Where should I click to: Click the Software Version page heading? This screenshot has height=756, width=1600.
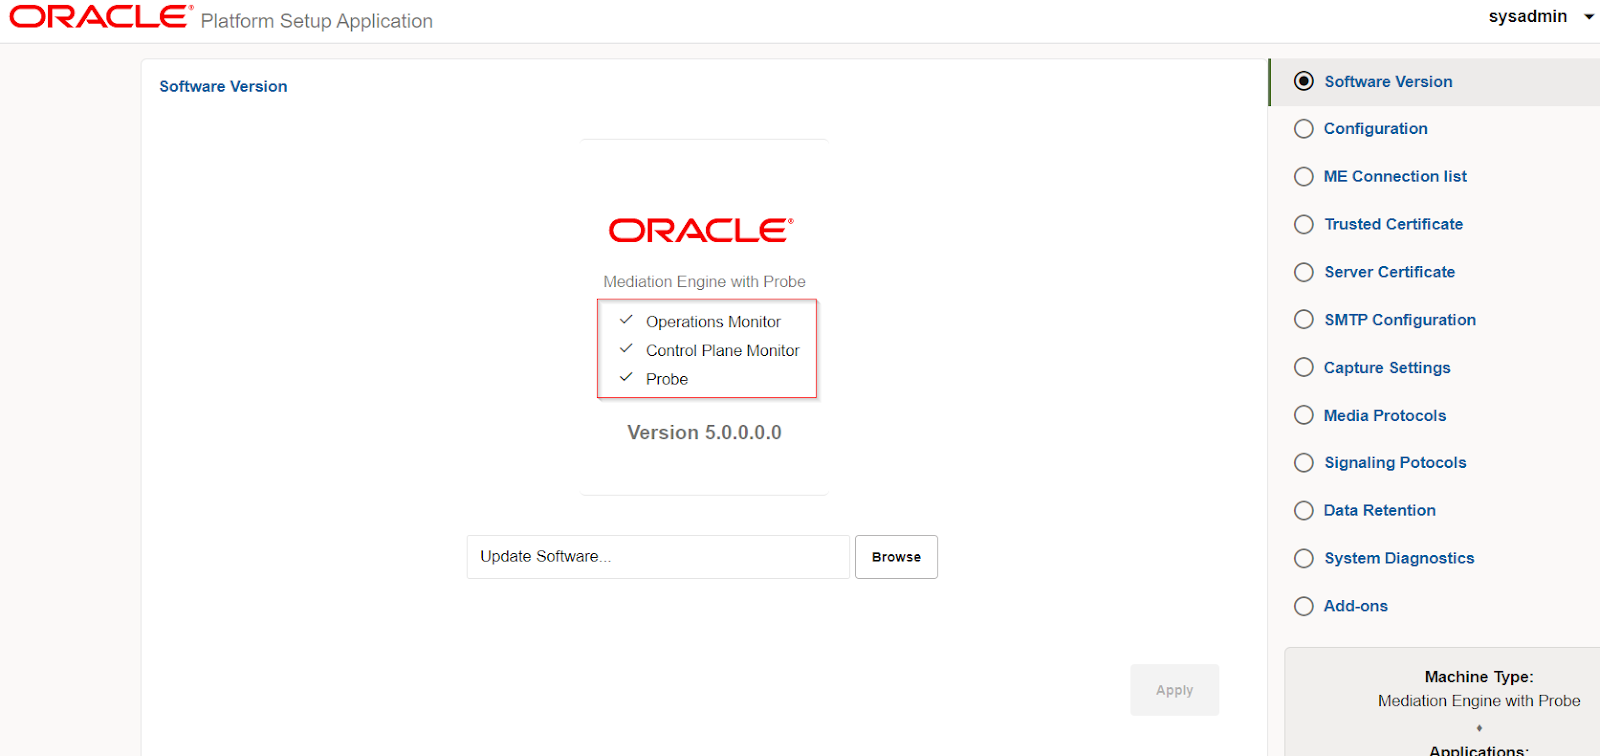pyautogui.click(x=223, y=87)
